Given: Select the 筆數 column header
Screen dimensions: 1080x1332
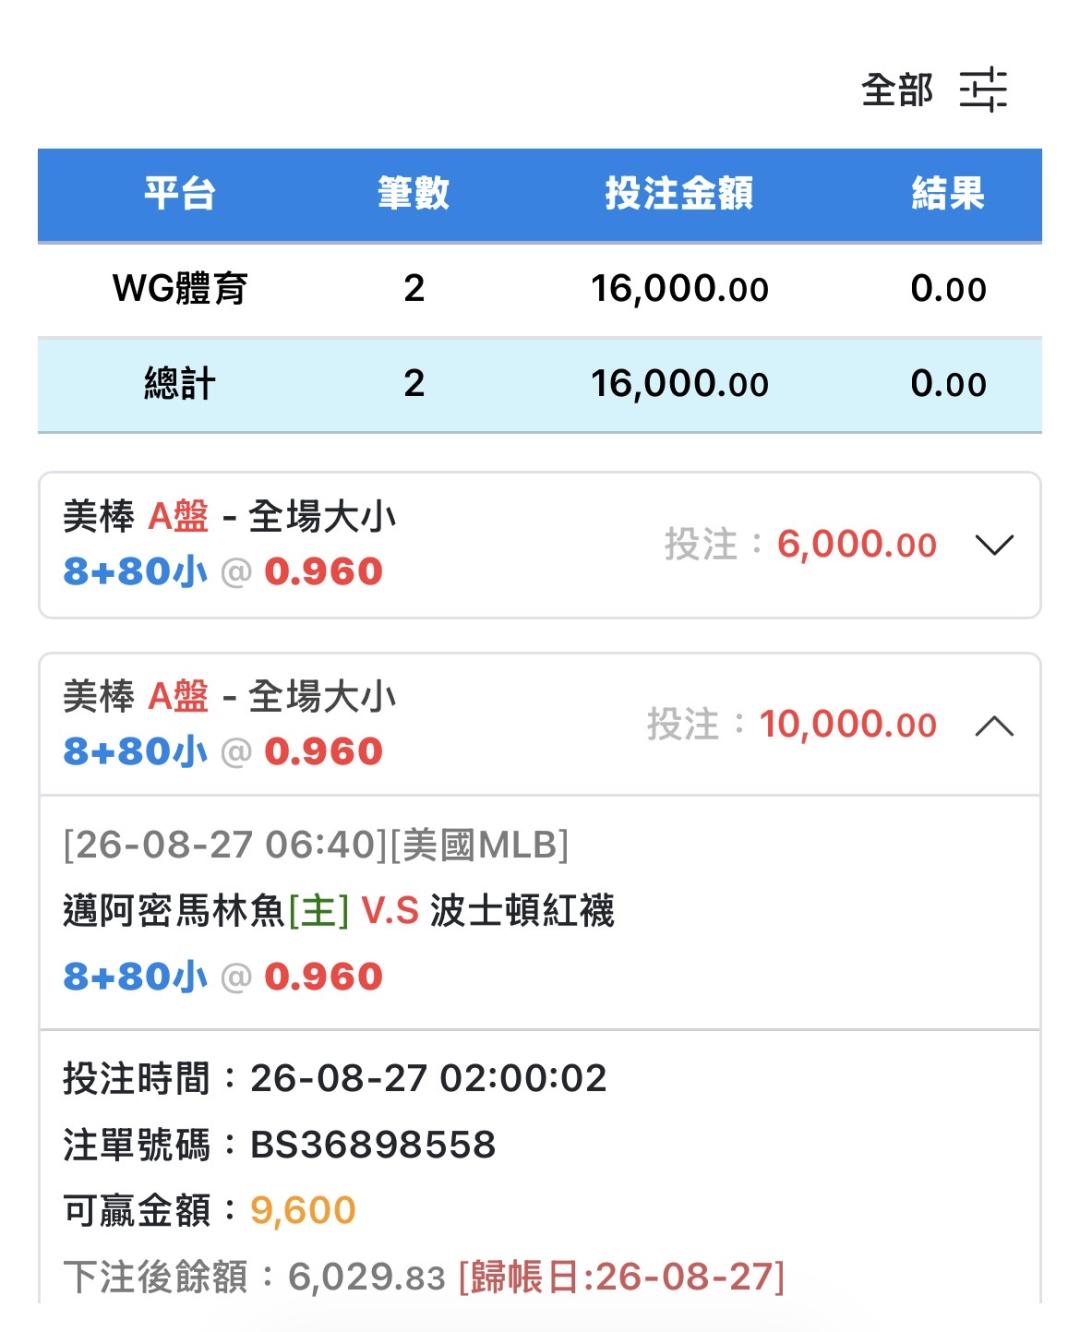Looking at the screenshot, I should tap(414, 193).
